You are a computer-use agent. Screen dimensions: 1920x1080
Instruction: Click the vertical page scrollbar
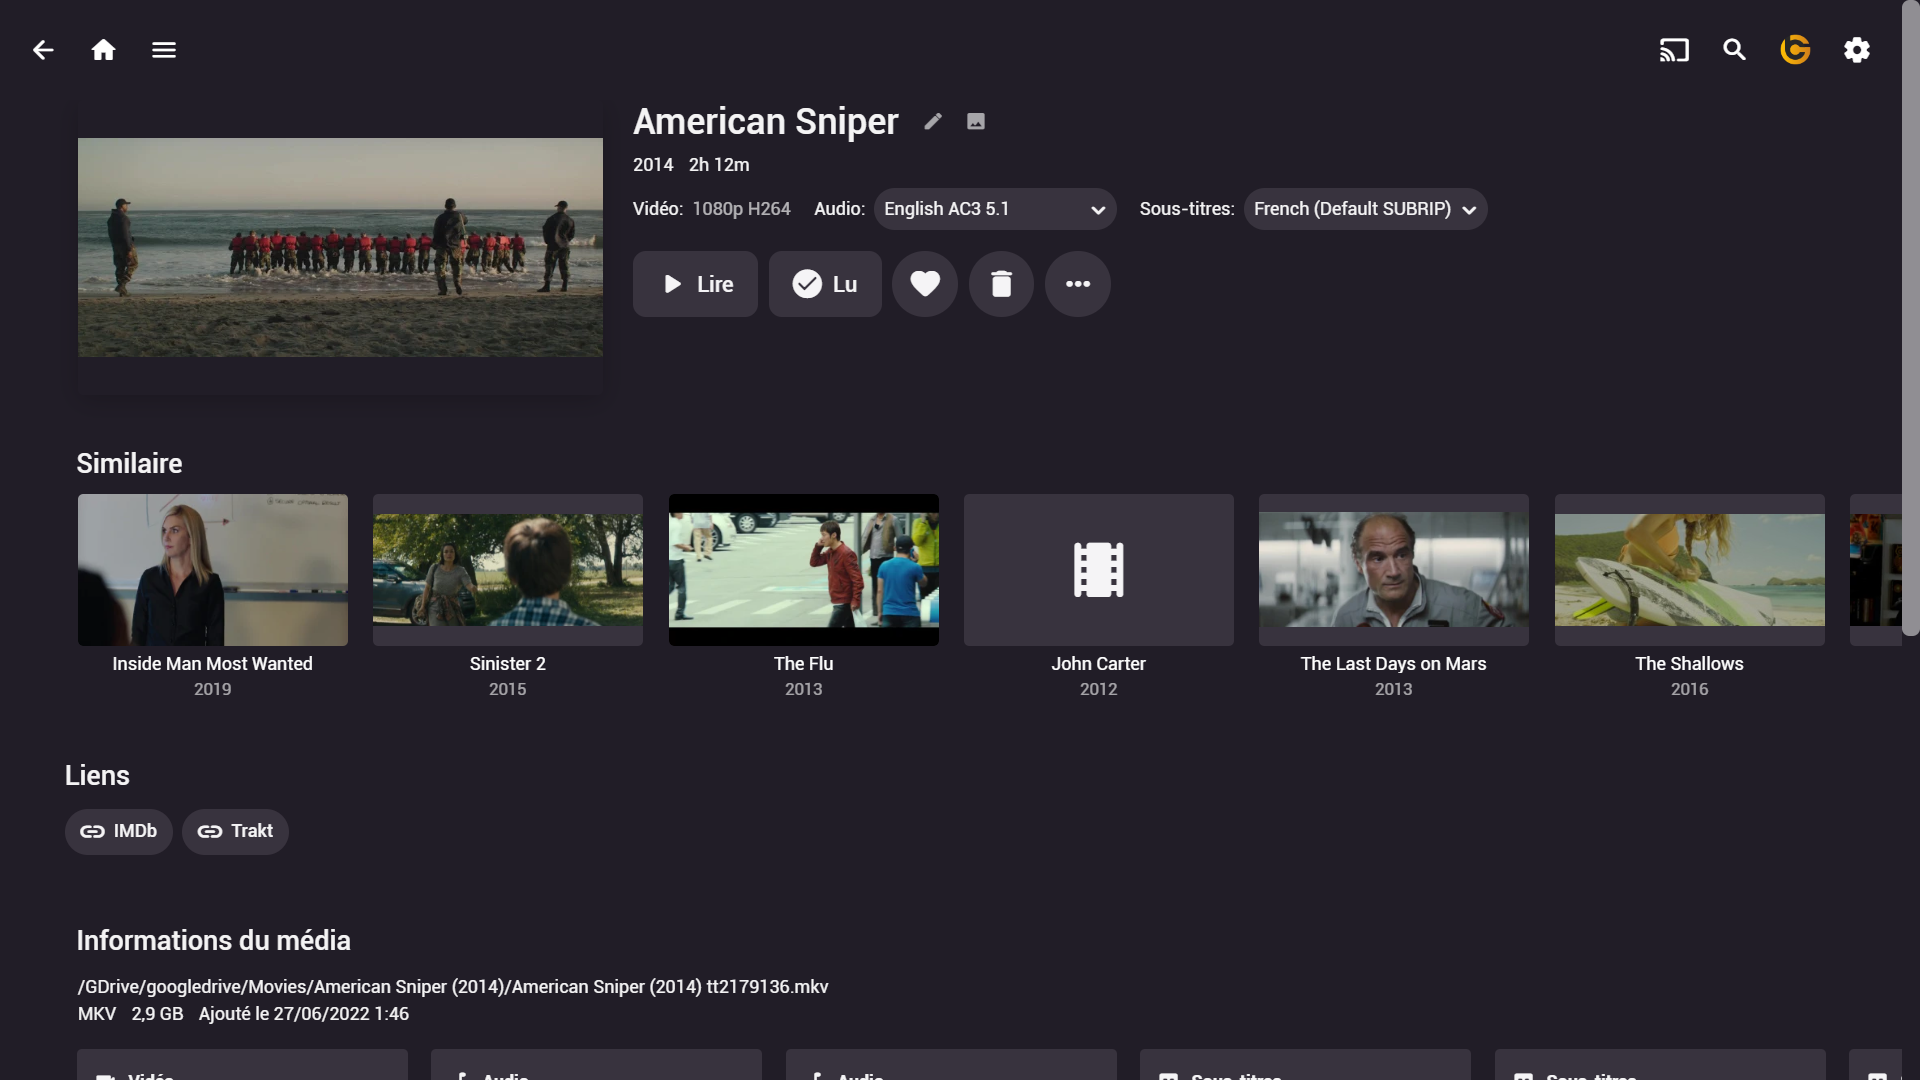[1910, 320]
